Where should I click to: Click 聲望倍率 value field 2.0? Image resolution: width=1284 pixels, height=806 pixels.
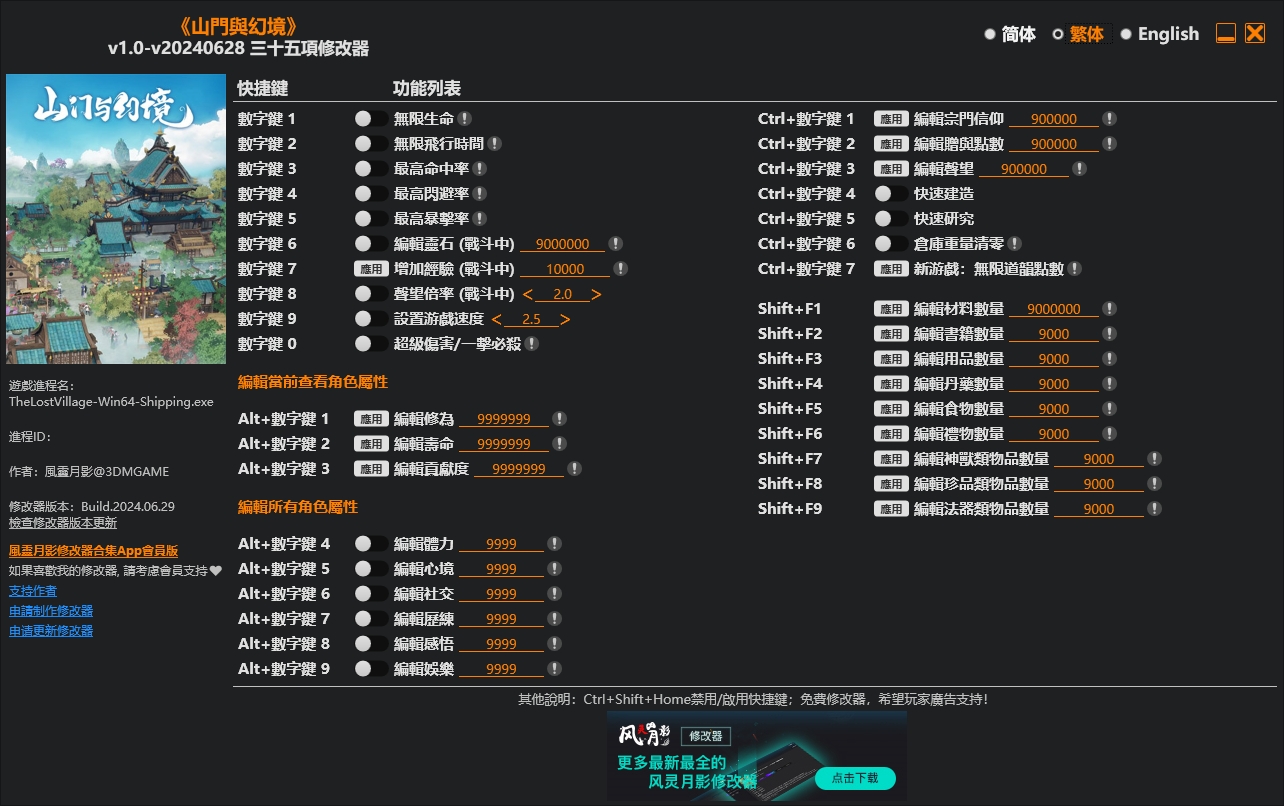click(562, 295)
